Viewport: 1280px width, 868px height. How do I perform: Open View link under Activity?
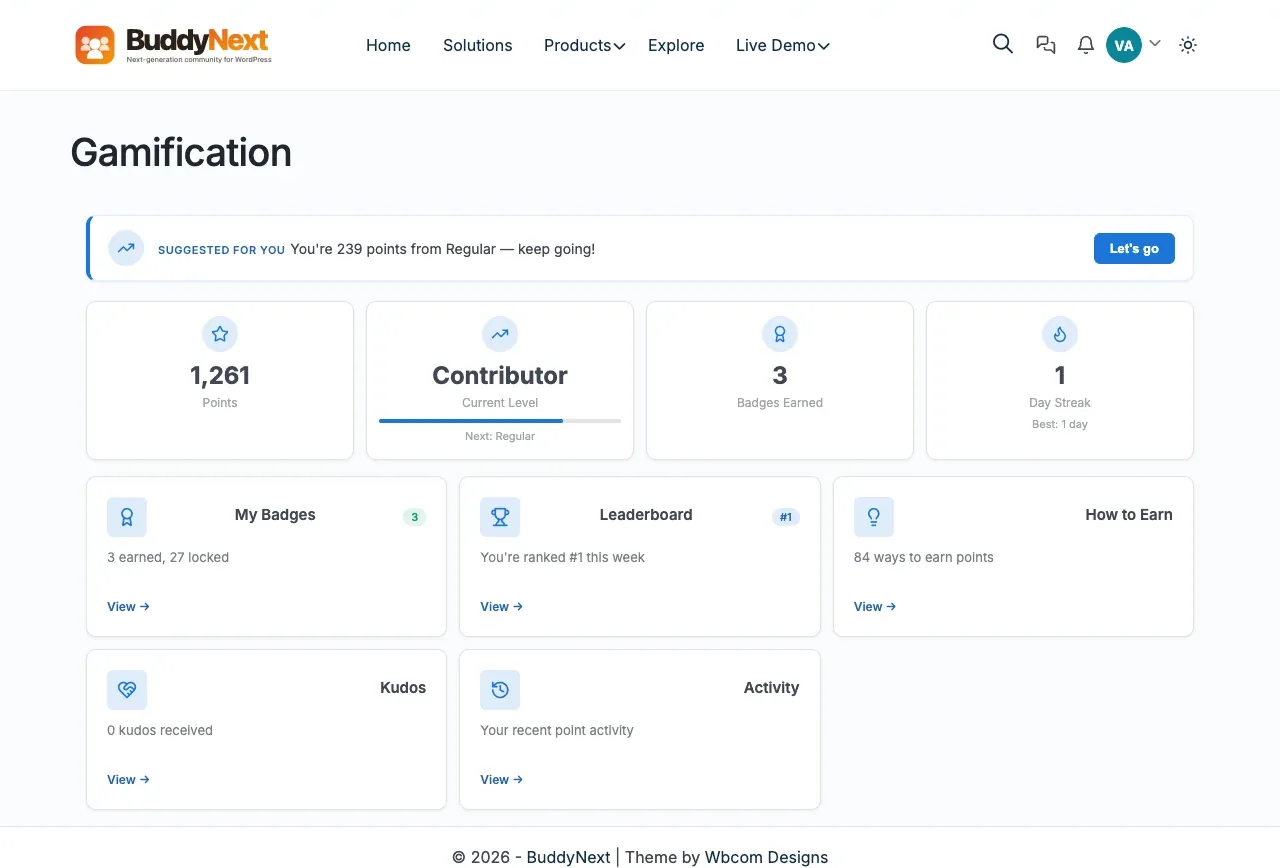[502, 780]
